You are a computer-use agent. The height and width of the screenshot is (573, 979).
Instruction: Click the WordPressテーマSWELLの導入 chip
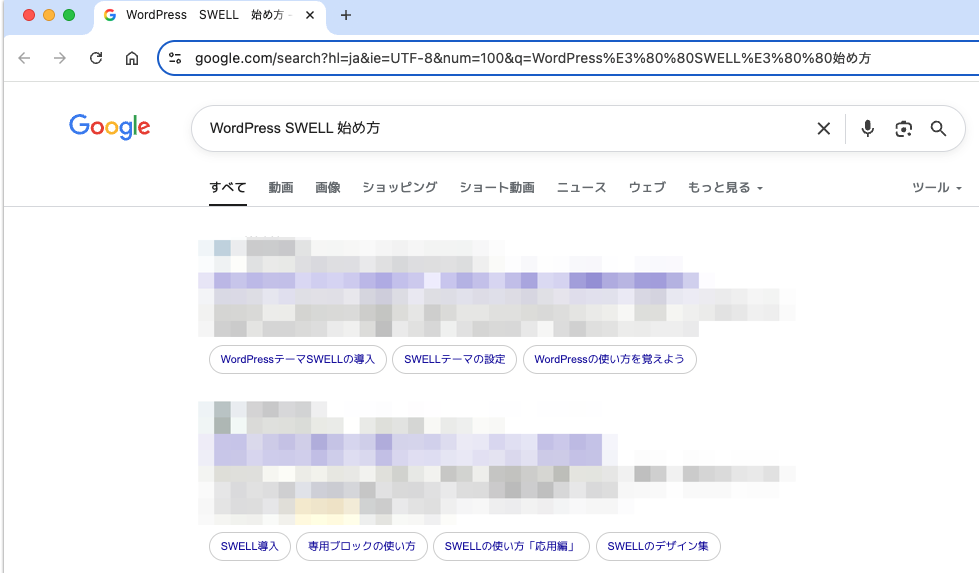[297, 360]
